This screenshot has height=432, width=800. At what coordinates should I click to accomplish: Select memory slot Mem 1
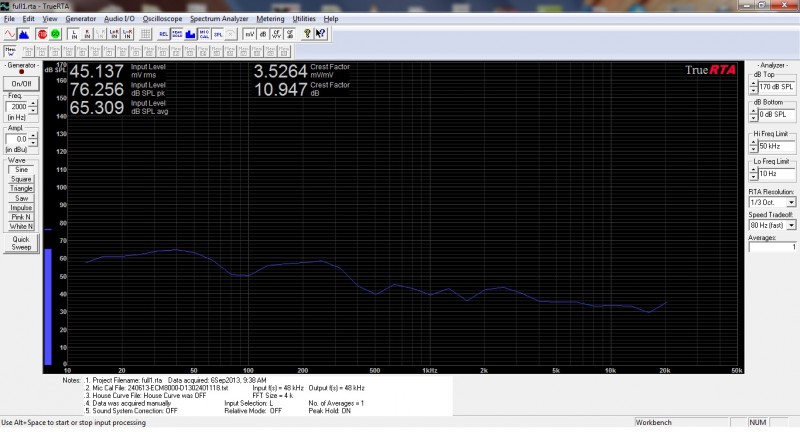pyautogui.click(x=28, y=51)
